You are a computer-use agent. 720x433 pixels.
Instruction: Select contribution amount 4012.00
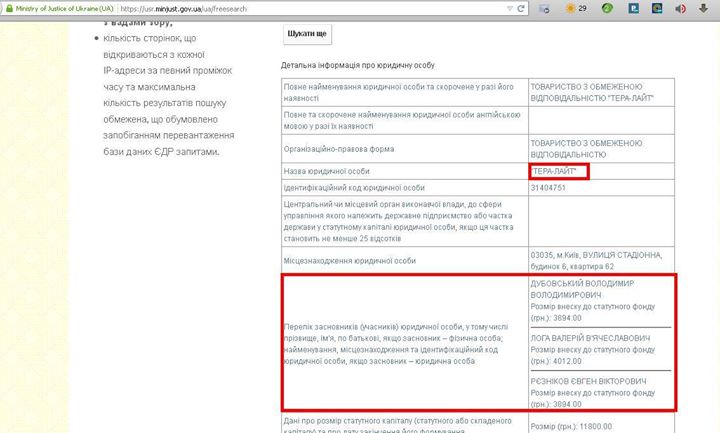(x=567, y=361)
